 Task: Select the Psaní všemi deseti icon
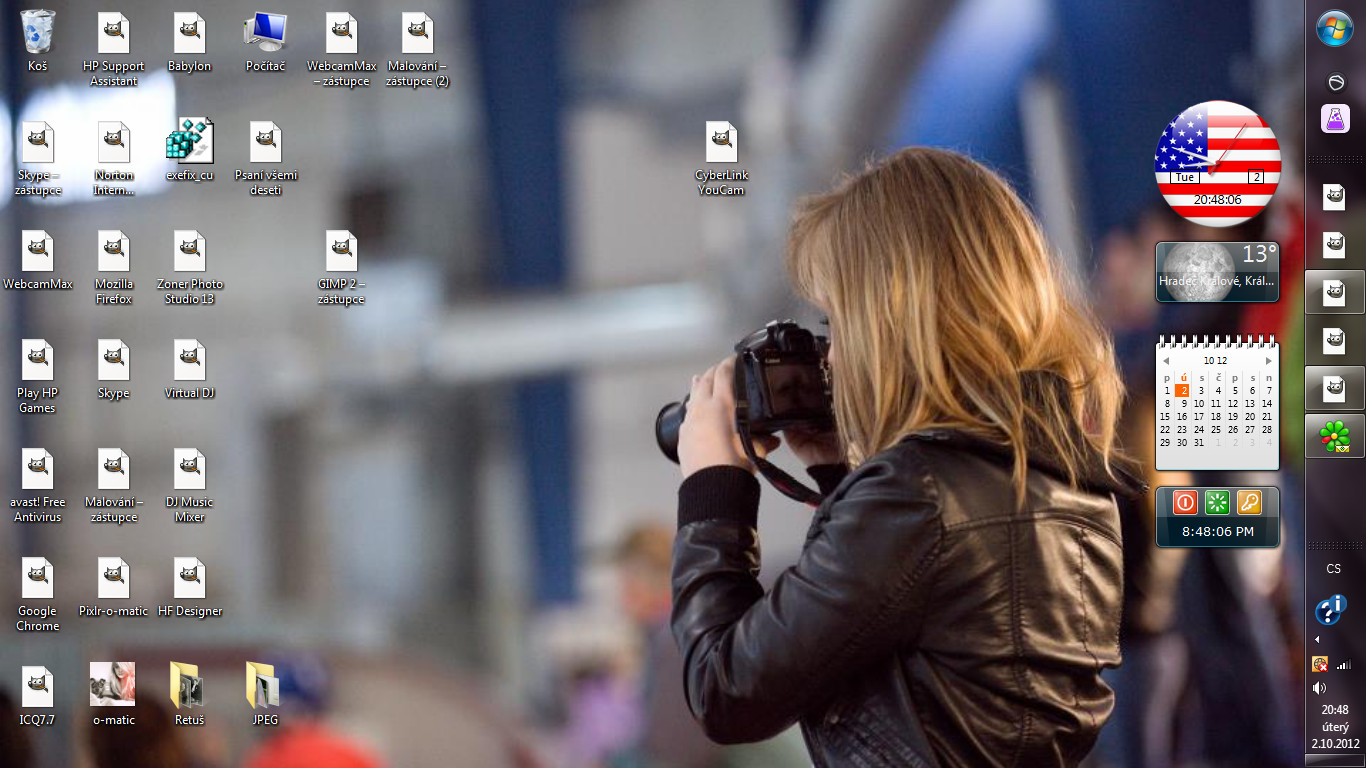coord(266,141)
